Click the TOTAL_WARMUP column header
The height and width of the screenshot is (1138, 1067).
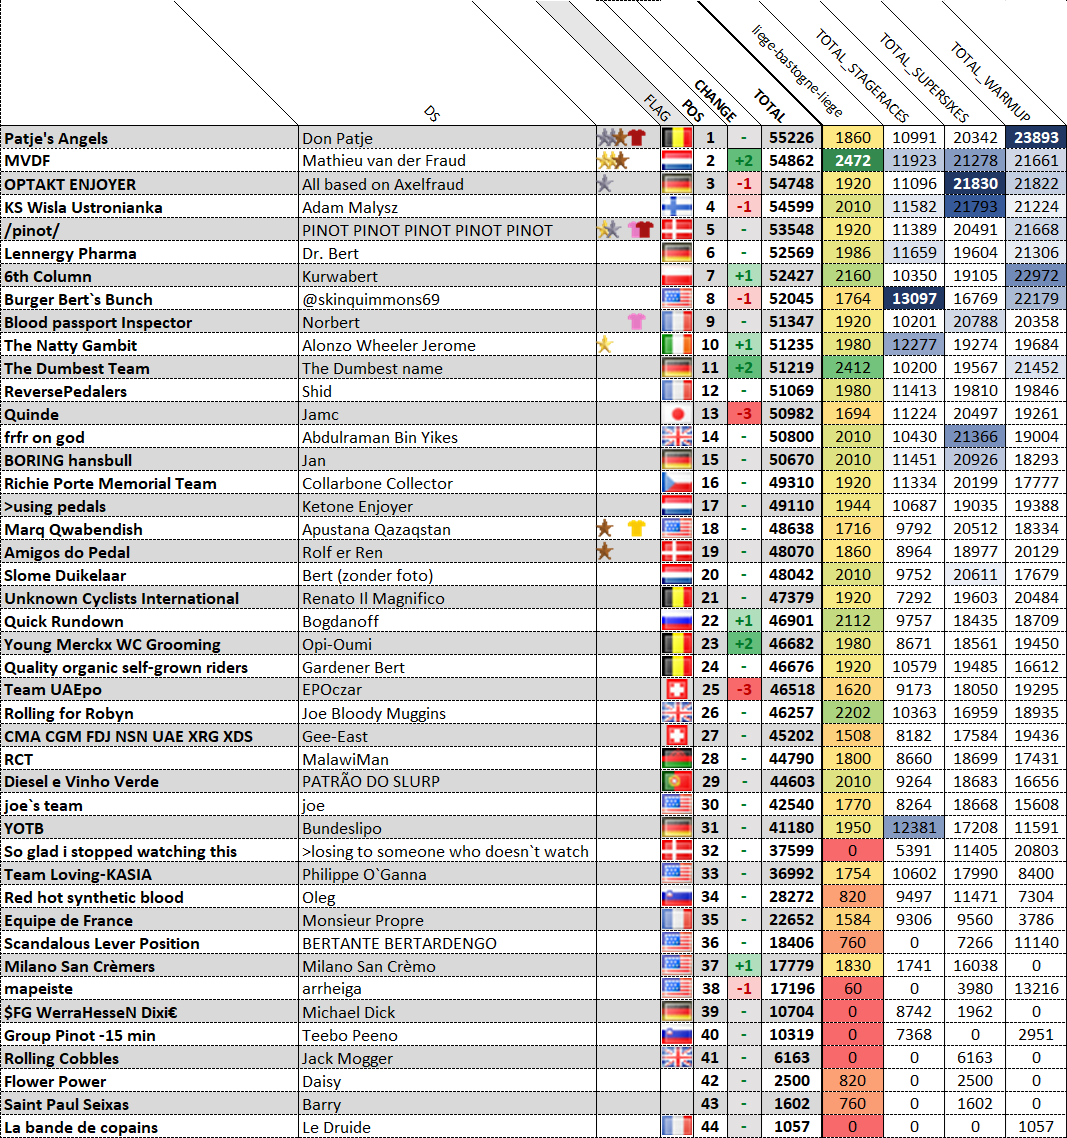click(990, 81)
